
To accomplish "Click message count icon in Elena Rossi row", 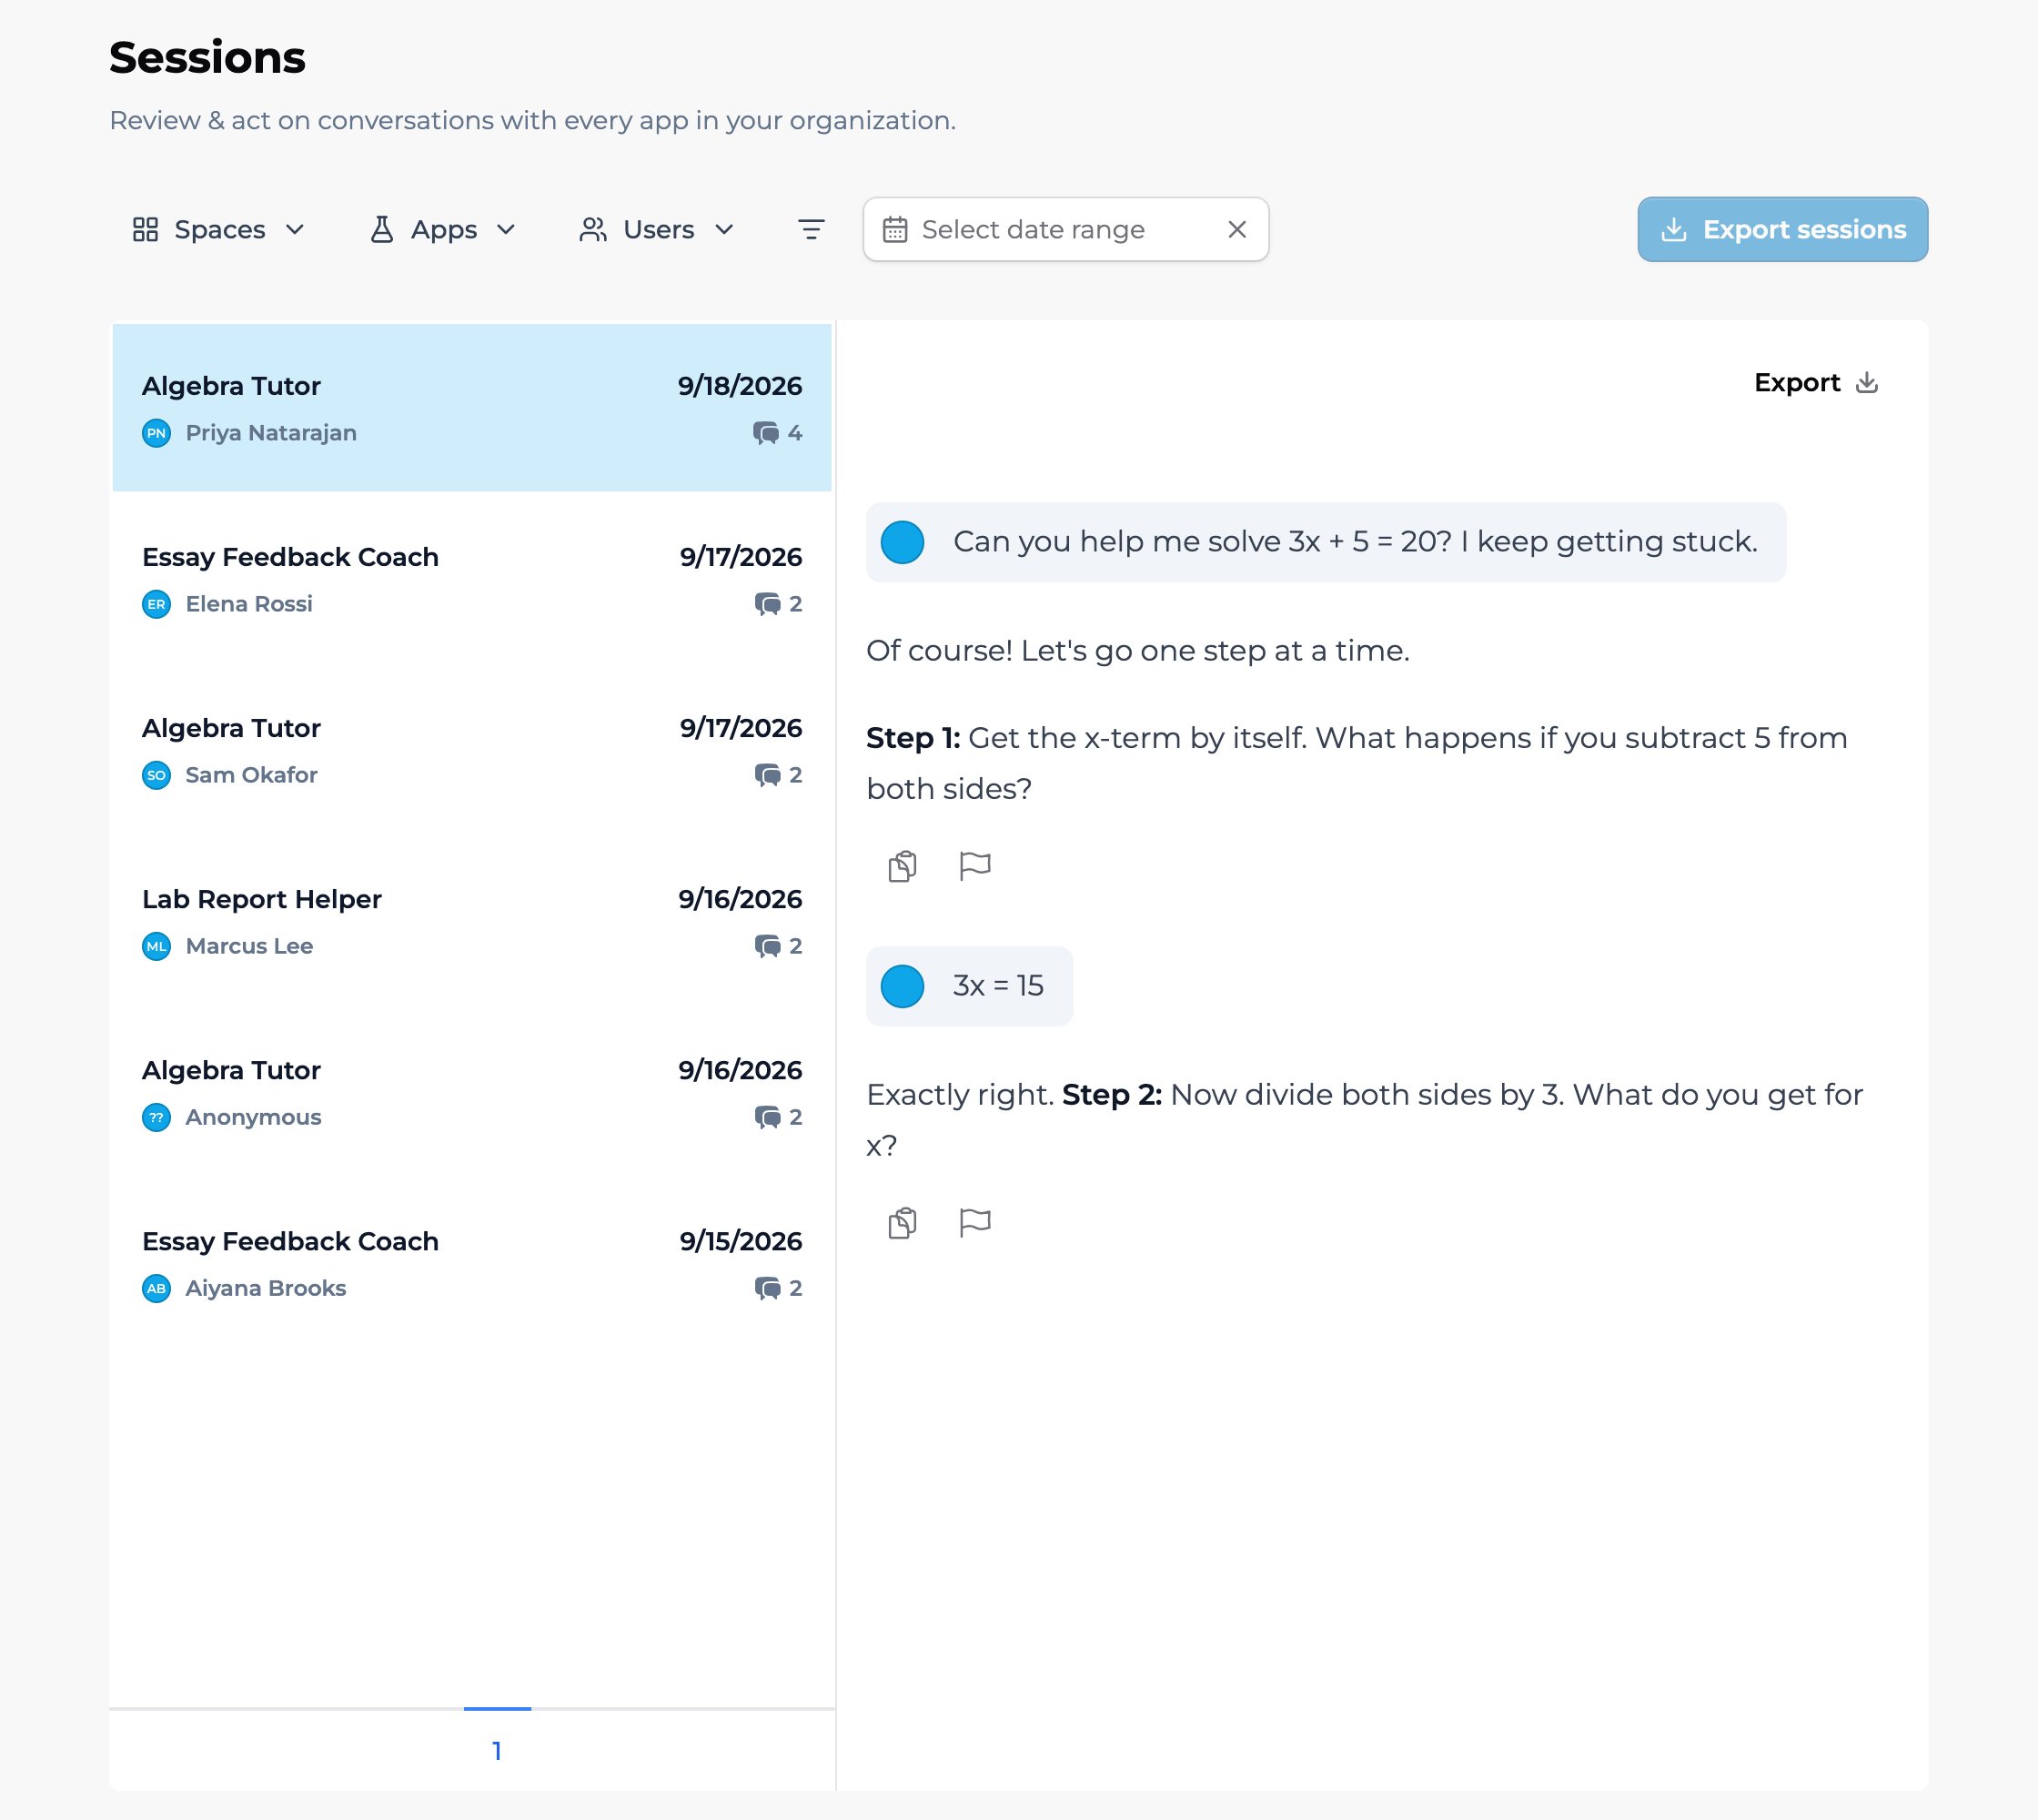I will tap(767, 604).
